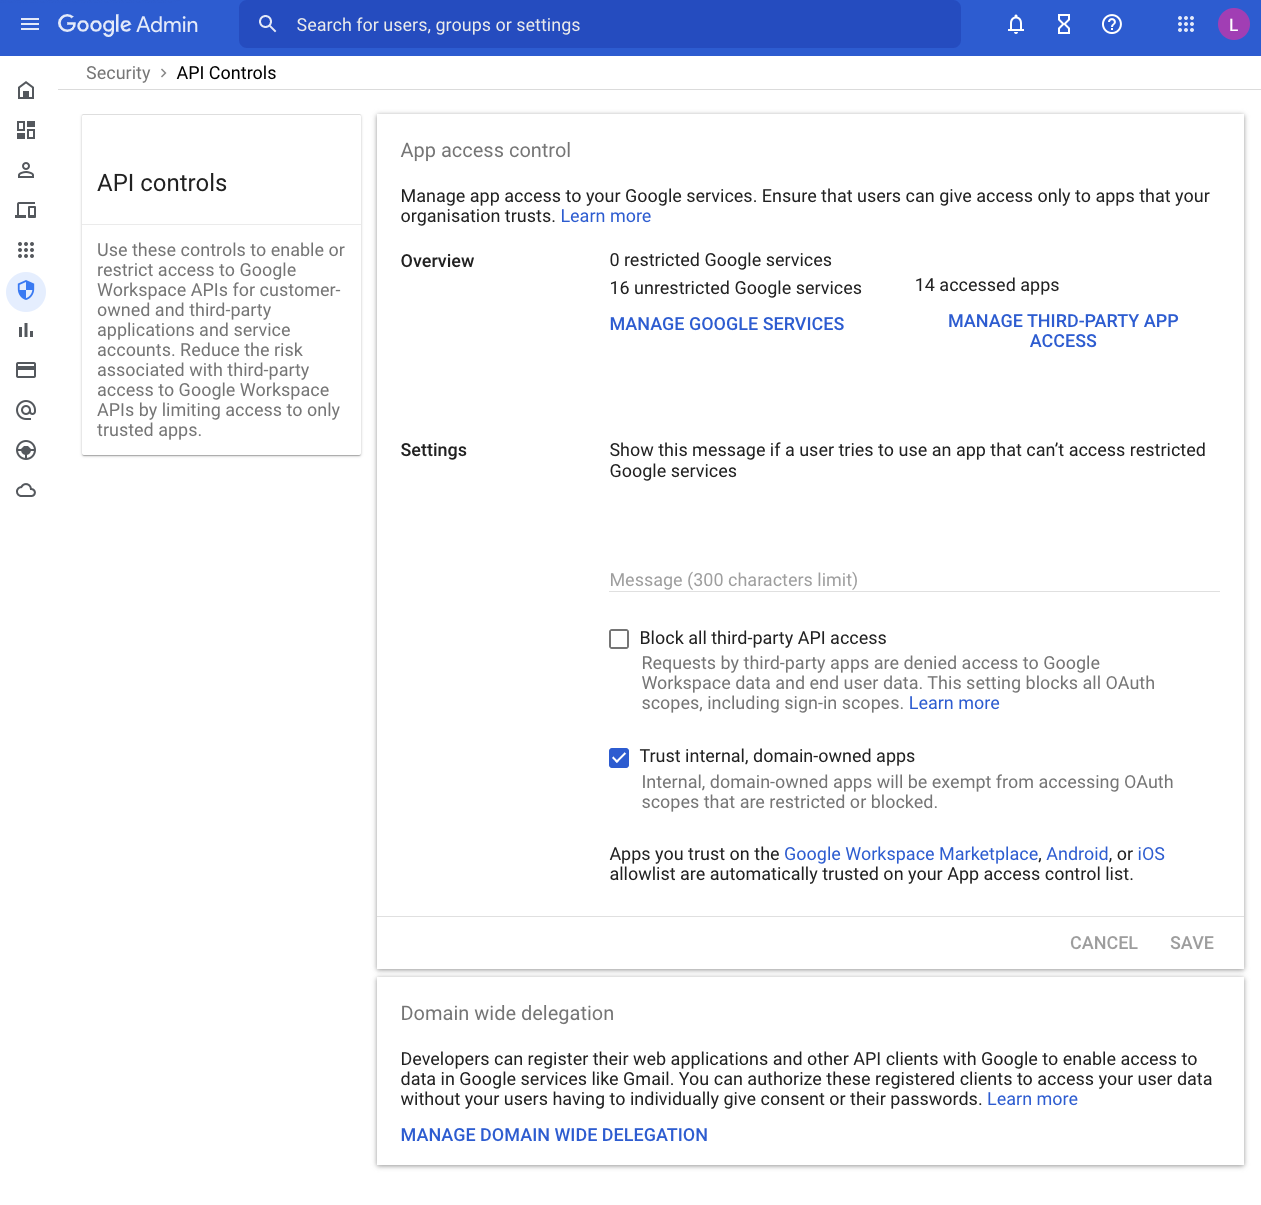Click Manage Third-Party App Access

tap(1063, 331)
